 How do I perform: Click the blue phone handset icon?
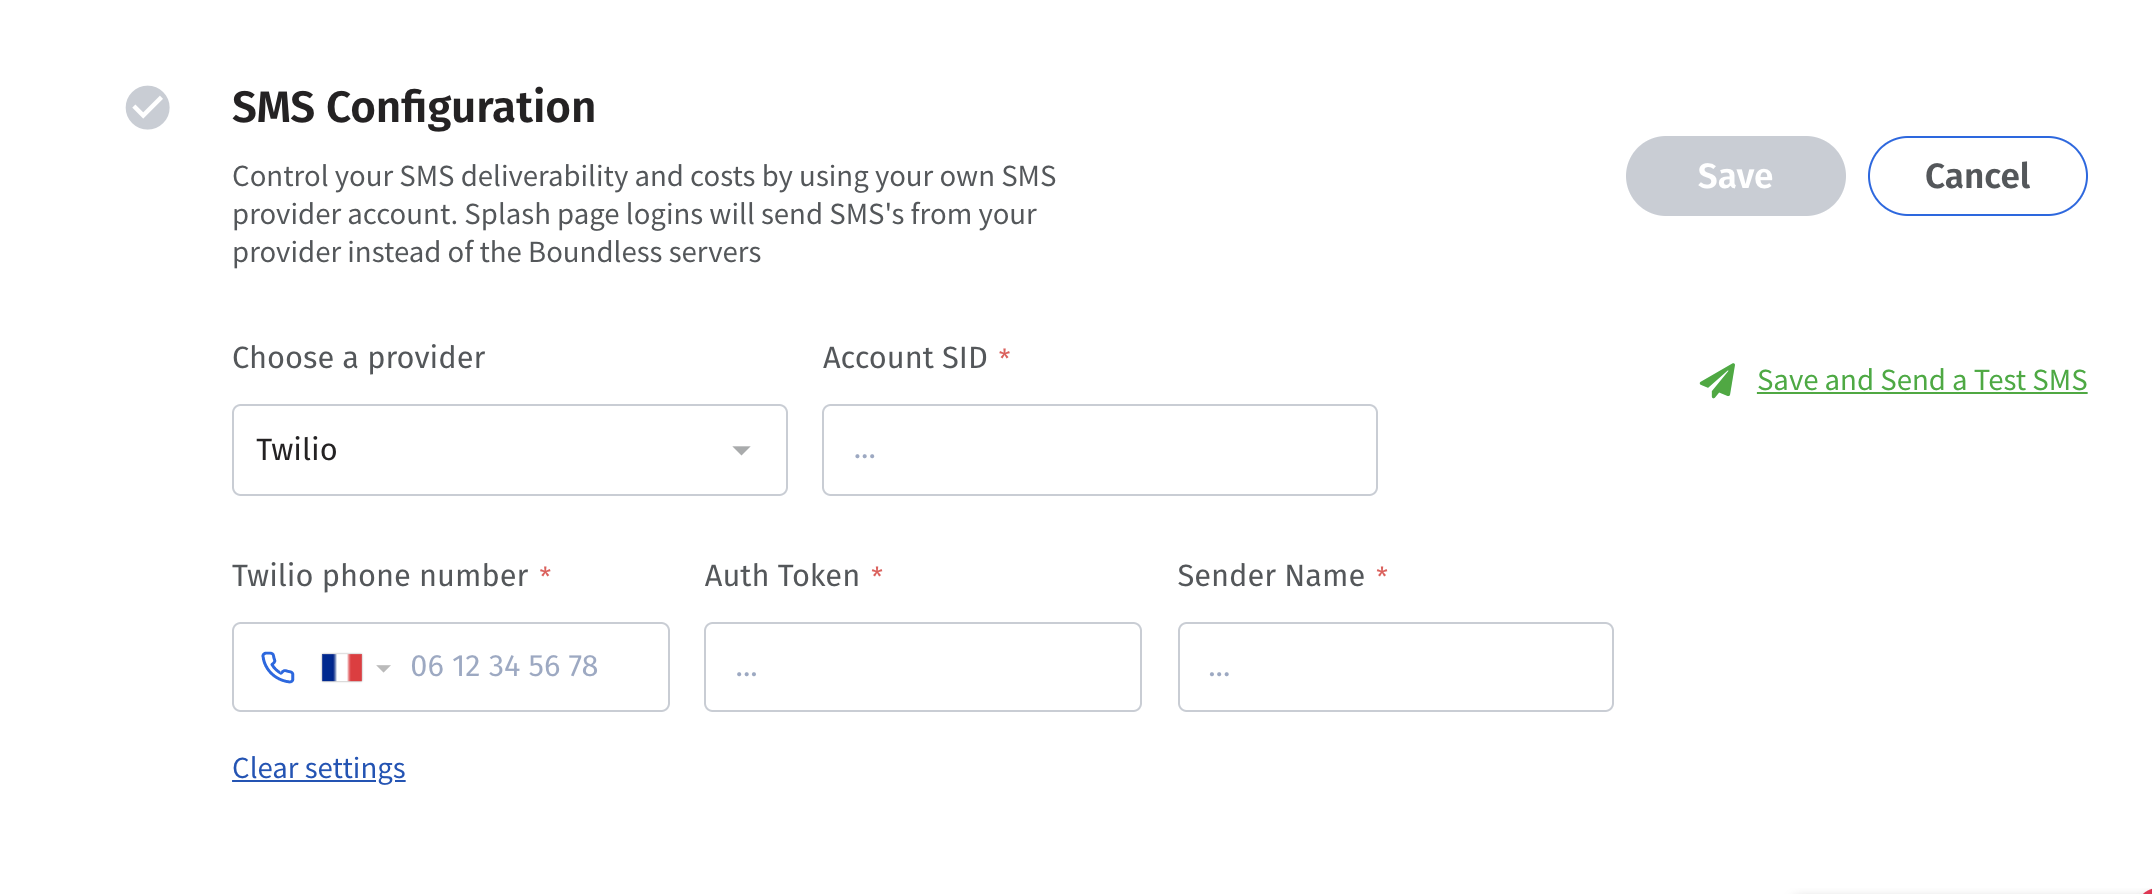(x=278, y=667)
